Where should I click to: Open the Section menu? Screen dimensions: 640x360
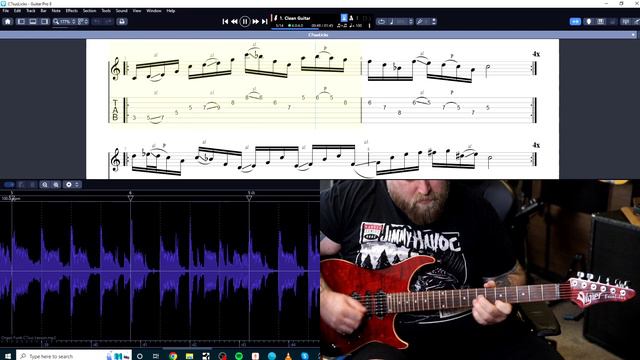(x=89, y=11)
